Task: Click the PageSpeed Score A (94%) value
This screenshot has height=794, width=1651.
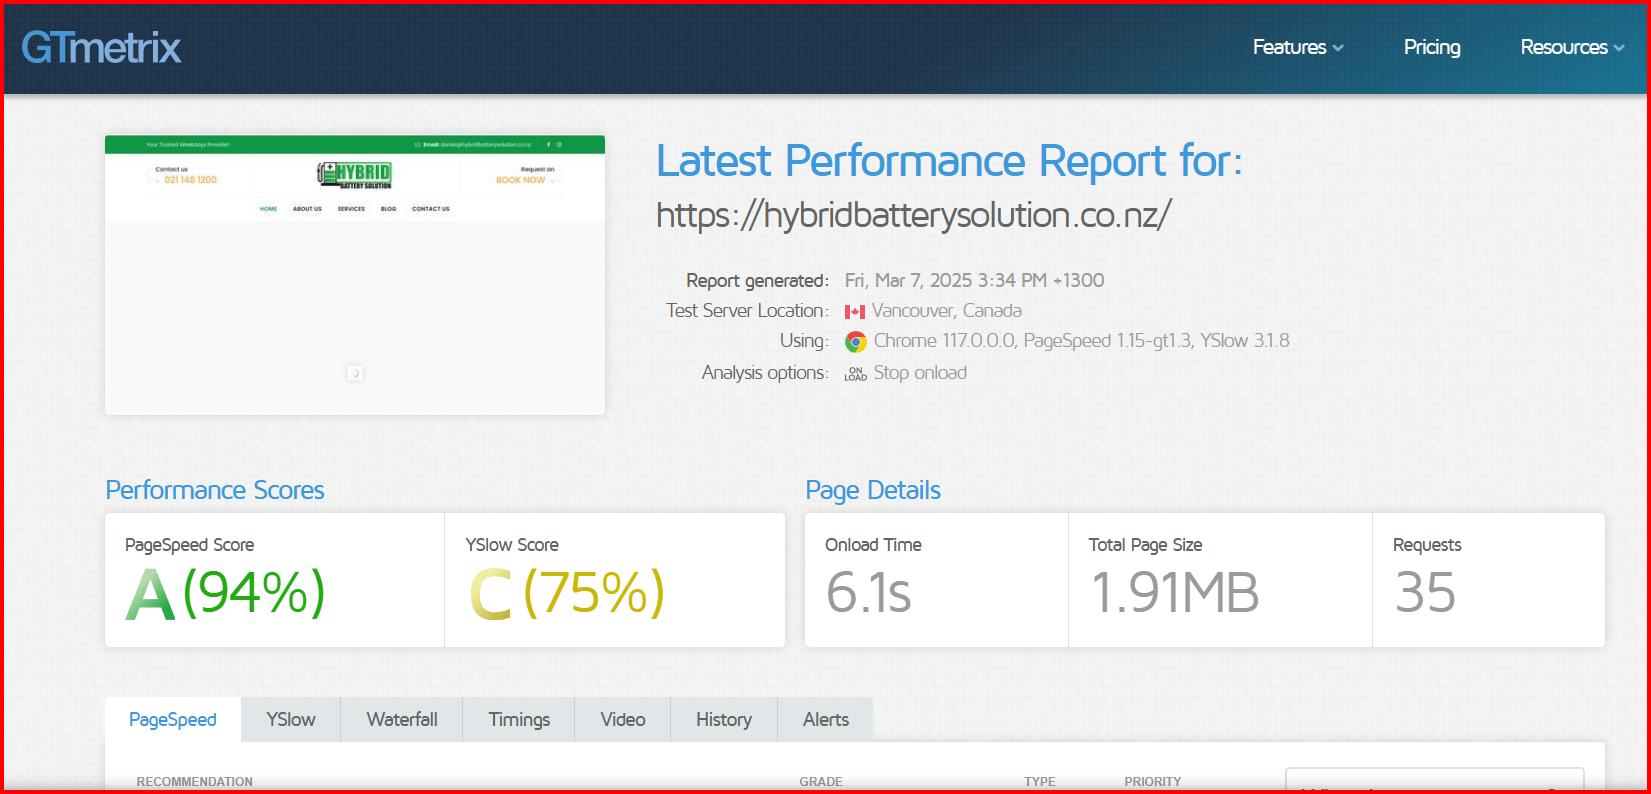Action: [225, 593]
